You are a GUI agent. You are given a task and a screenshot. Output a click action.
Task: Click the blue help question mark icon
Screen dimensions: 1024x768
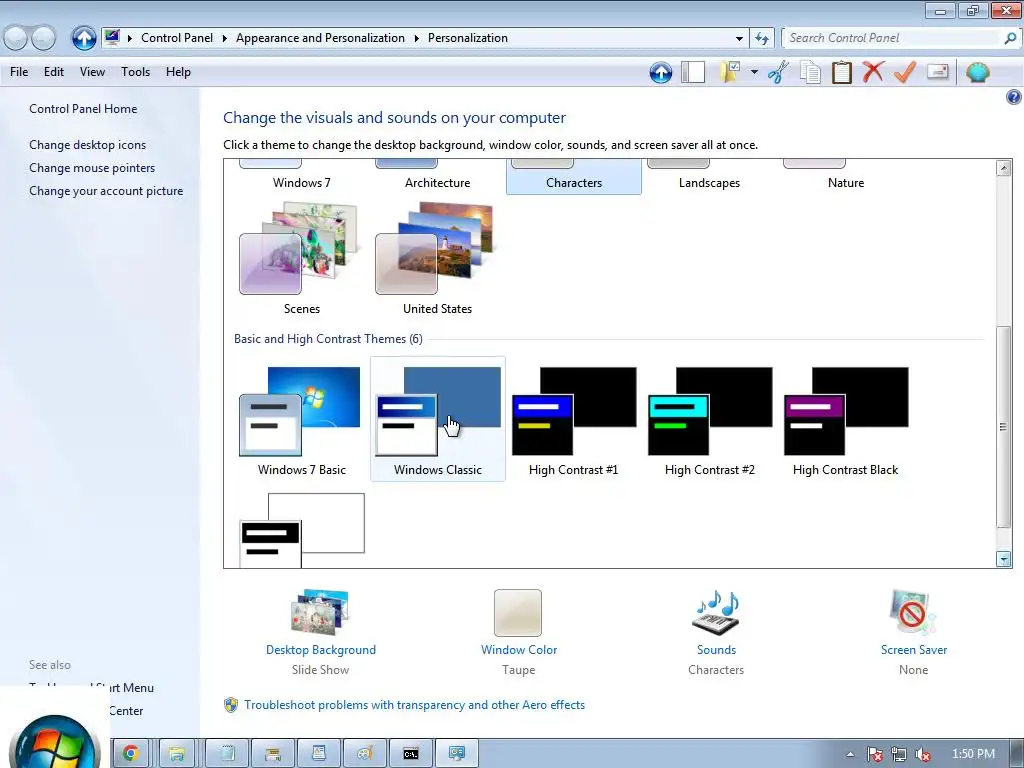coord(1014,97)
